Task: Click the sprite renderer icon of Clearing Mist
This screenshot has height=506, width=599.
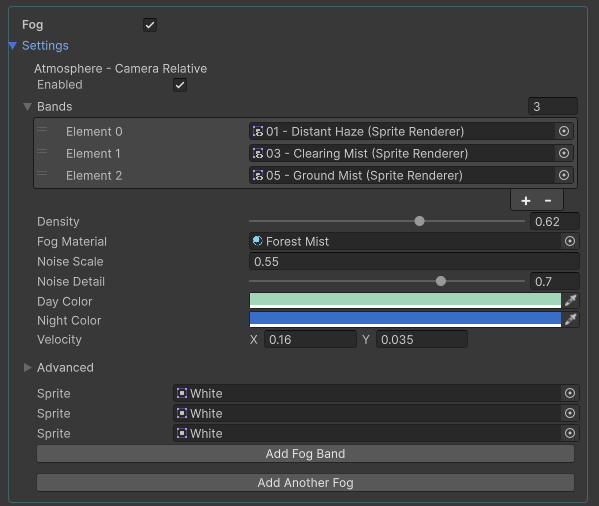Action: coord(258,154)
